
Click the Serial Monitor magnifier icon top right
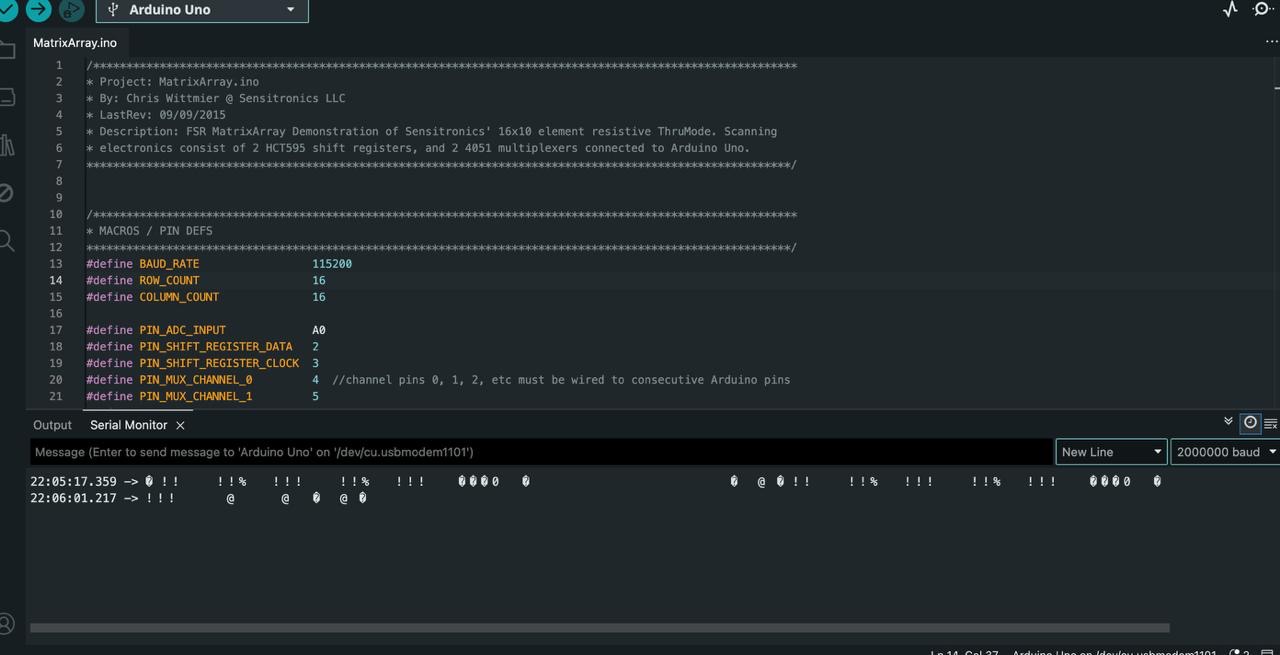point(1262,9)
